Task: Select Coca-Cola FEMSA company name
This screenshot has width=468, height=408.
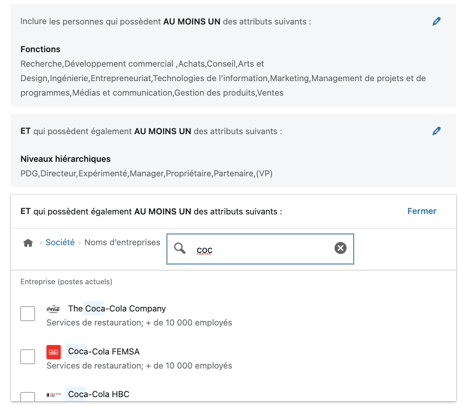Action: [x=104, y=351]
